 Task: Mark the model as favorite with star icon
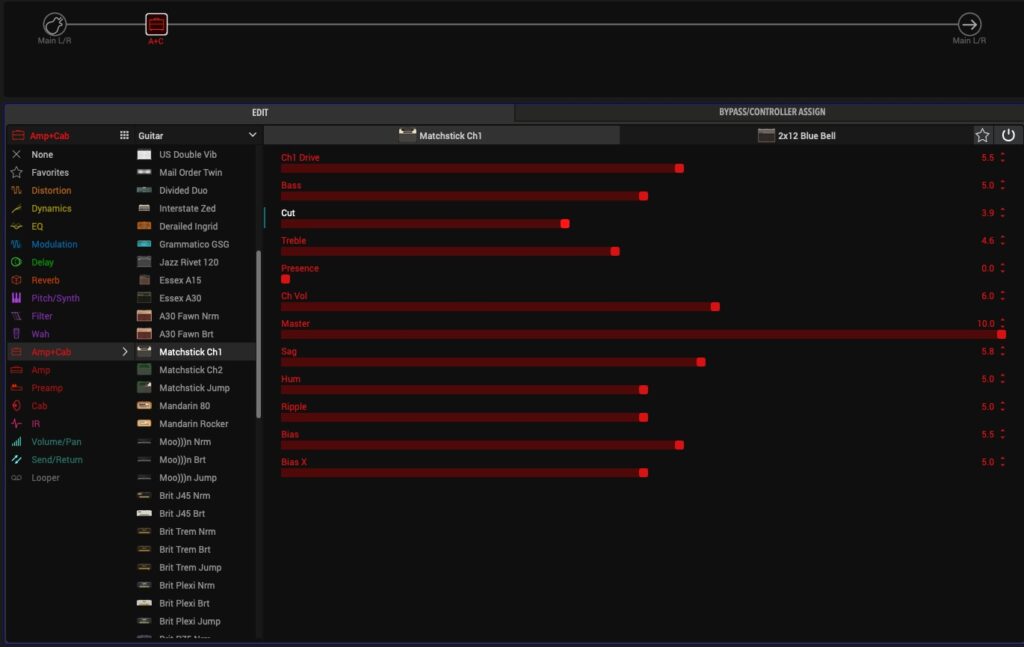point(982,136)
